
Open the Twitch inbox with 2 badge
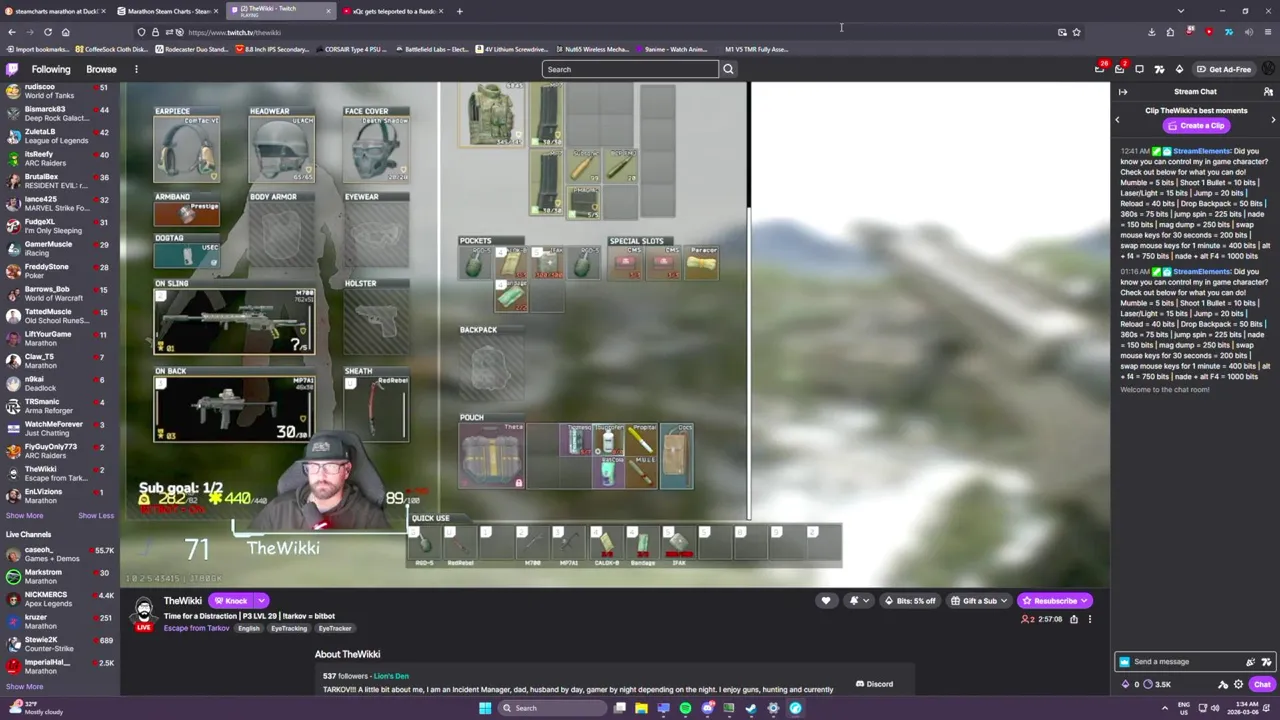pyautogui.click(x=1120, y=69)
